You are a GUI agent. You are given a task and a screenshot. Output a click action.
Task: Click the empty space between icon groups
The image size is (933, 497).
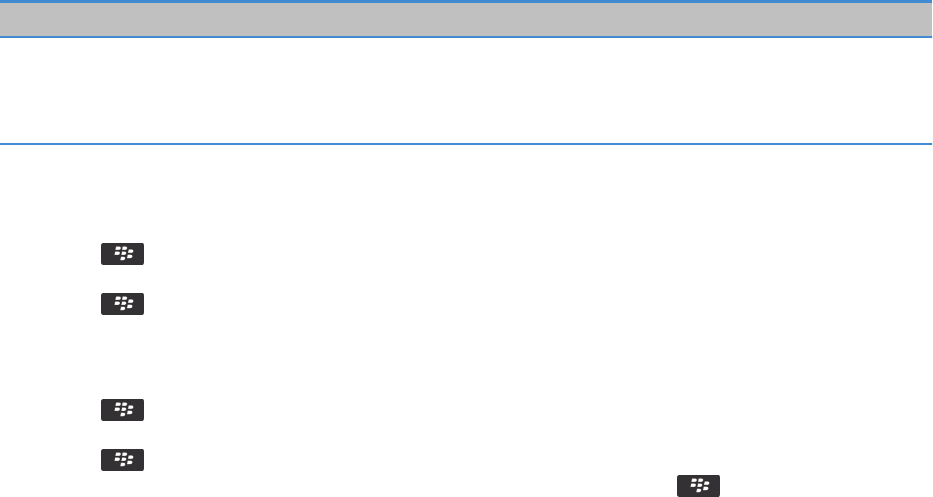pos(122,357)
